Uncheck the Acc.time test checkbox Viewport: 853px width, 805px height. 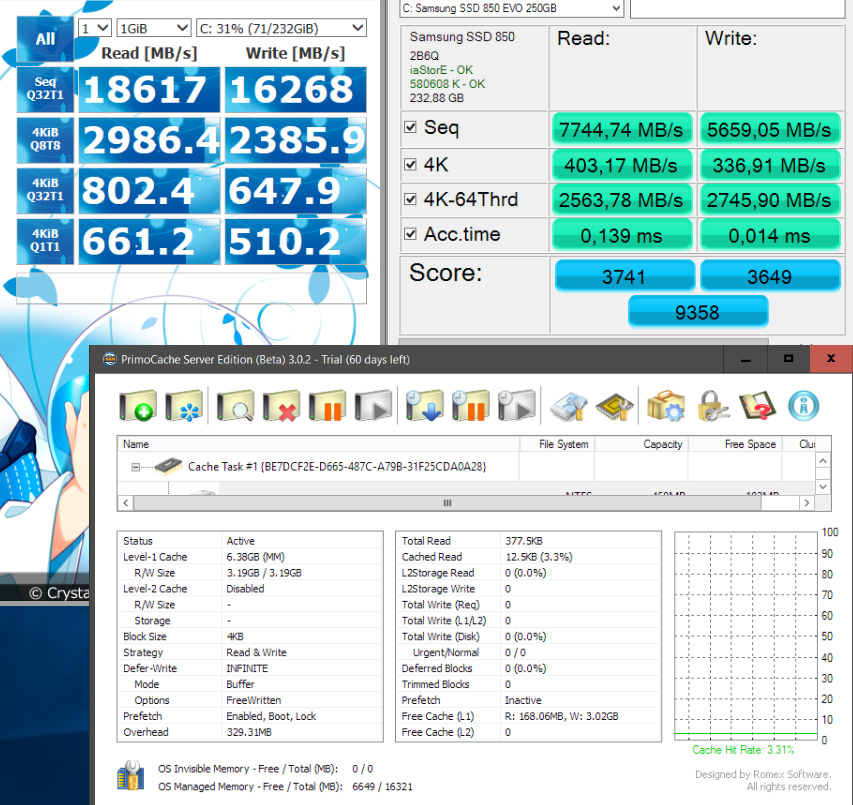tap(411, 234)
